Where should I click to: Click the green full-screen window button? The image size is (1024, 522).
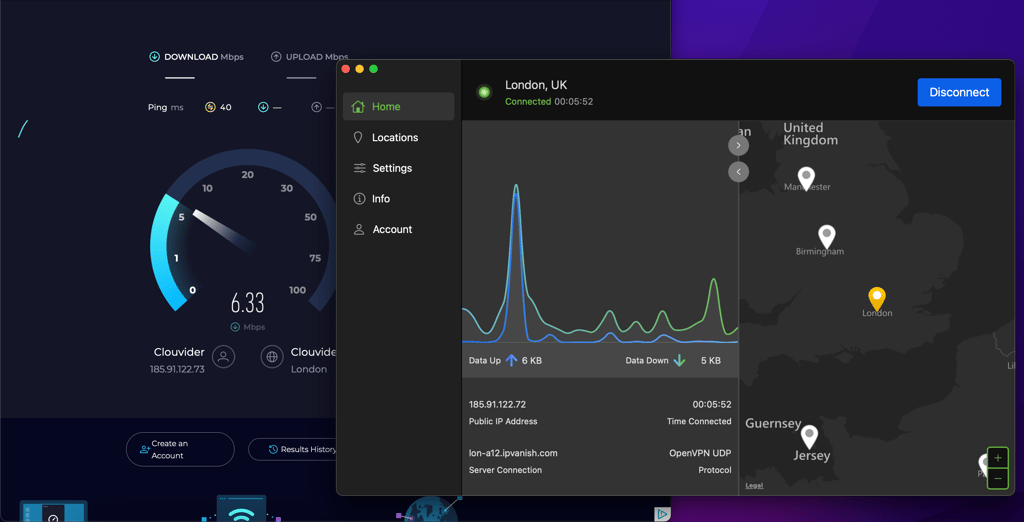click(374, 69)
